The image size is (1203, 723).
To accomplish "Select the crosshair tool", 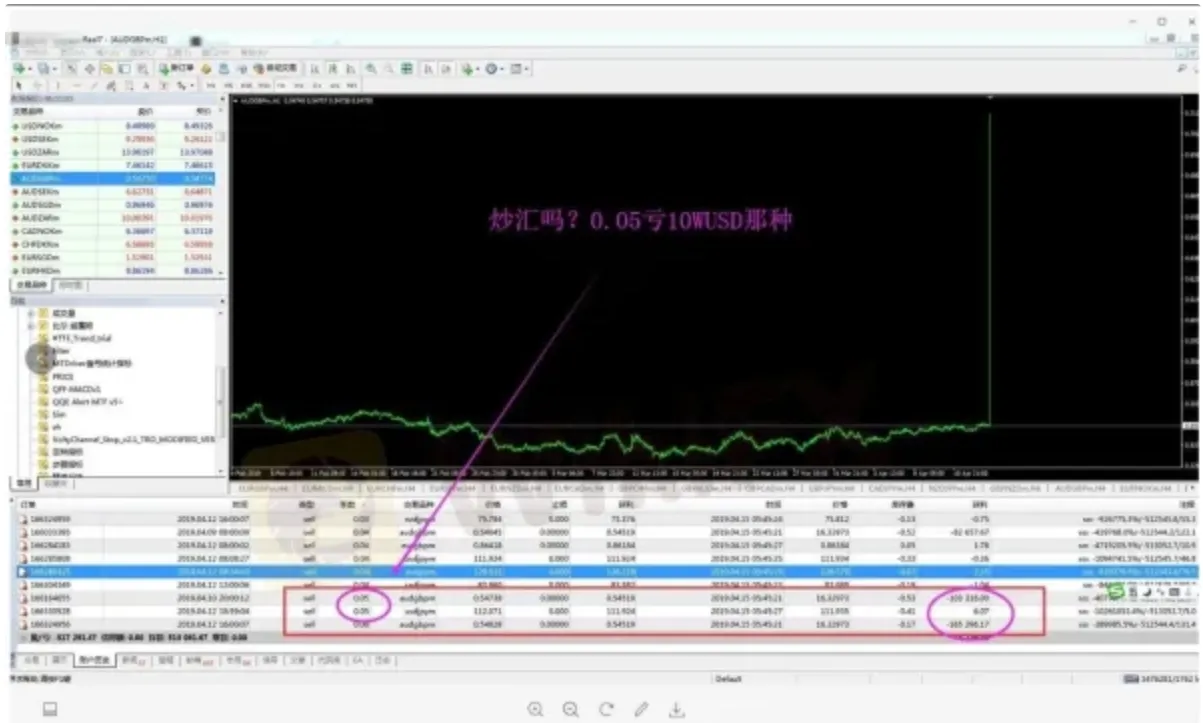I will [x=37, y=85].
